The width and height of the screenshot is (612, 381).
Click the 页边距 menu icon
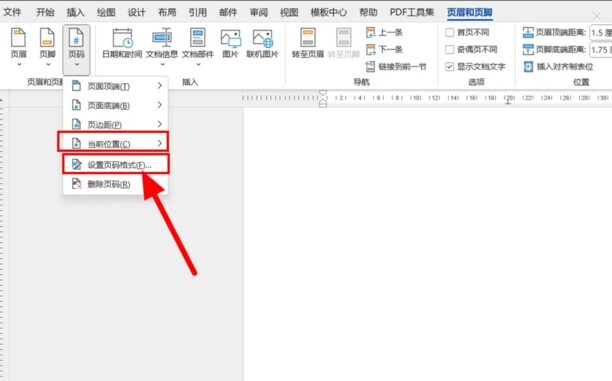point(76,124)
